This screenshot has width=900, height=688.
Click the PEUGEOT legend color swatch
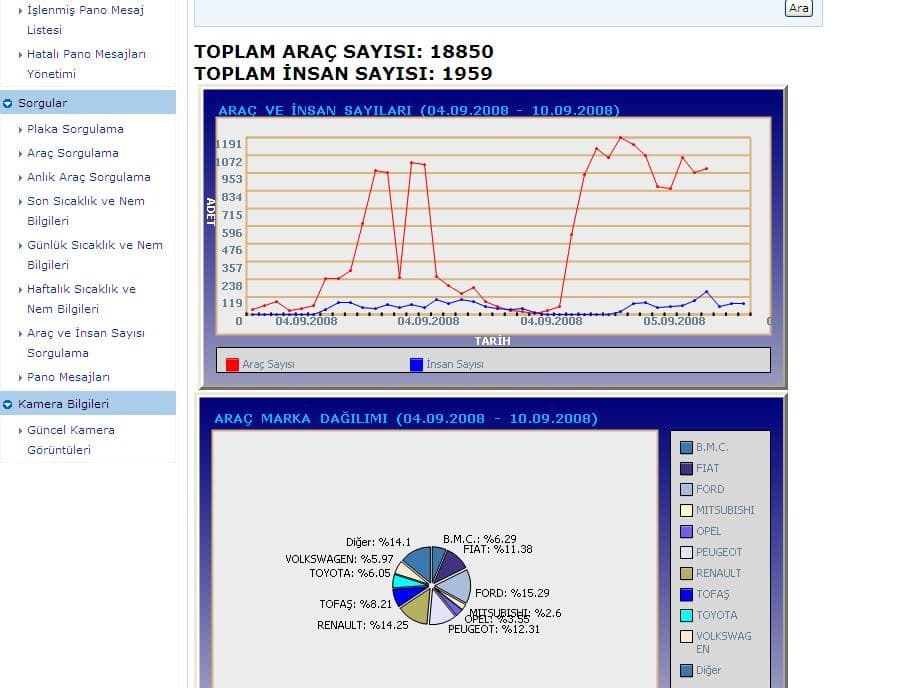pos(686,552)
